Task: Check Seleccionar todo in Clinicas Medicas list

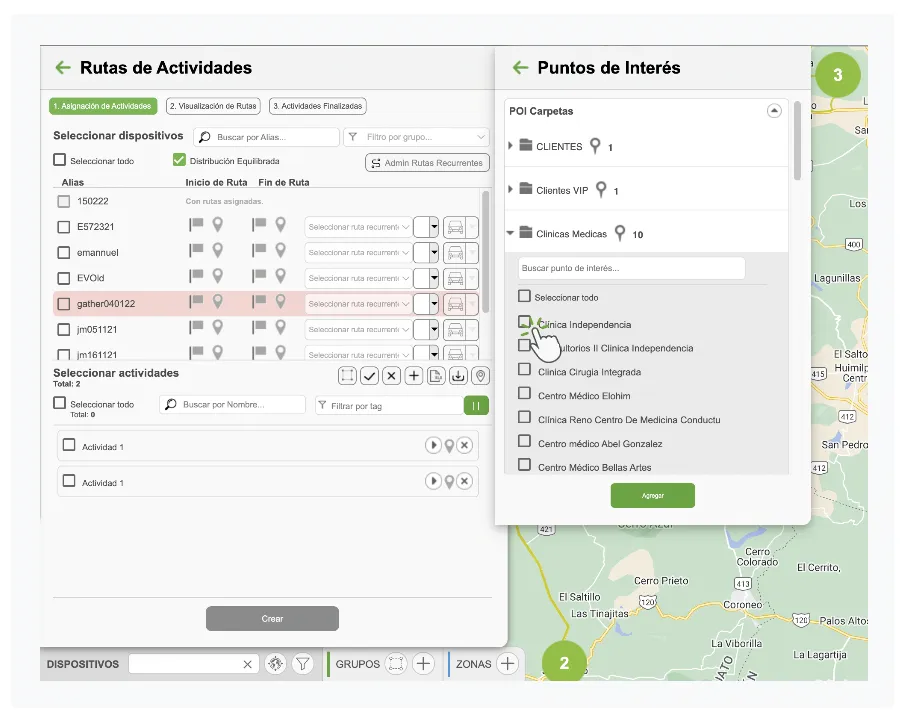Action: (524, 296)
